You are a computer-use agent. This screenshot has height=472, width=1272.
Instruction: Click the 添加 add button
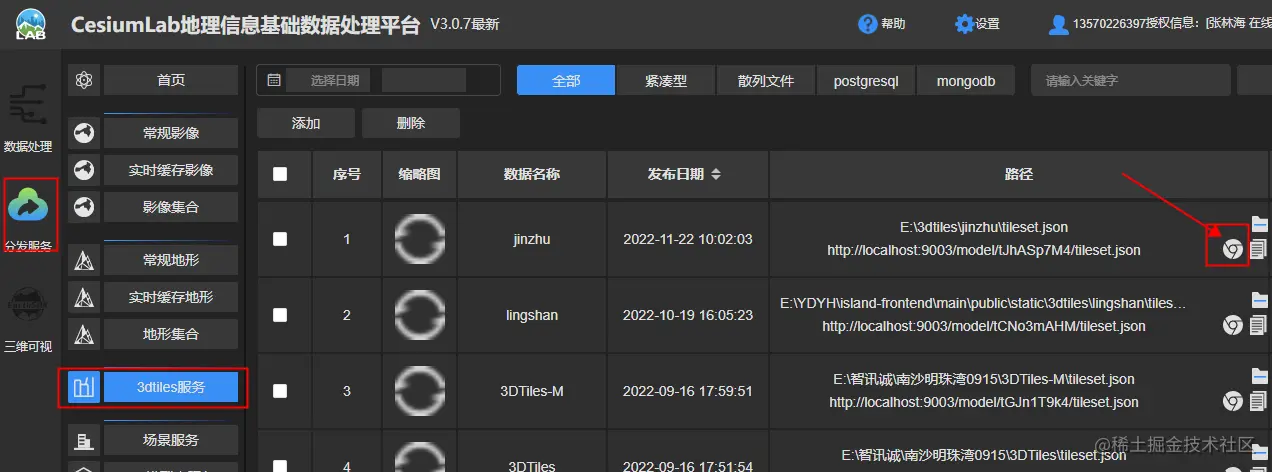[x=306, y=123]
